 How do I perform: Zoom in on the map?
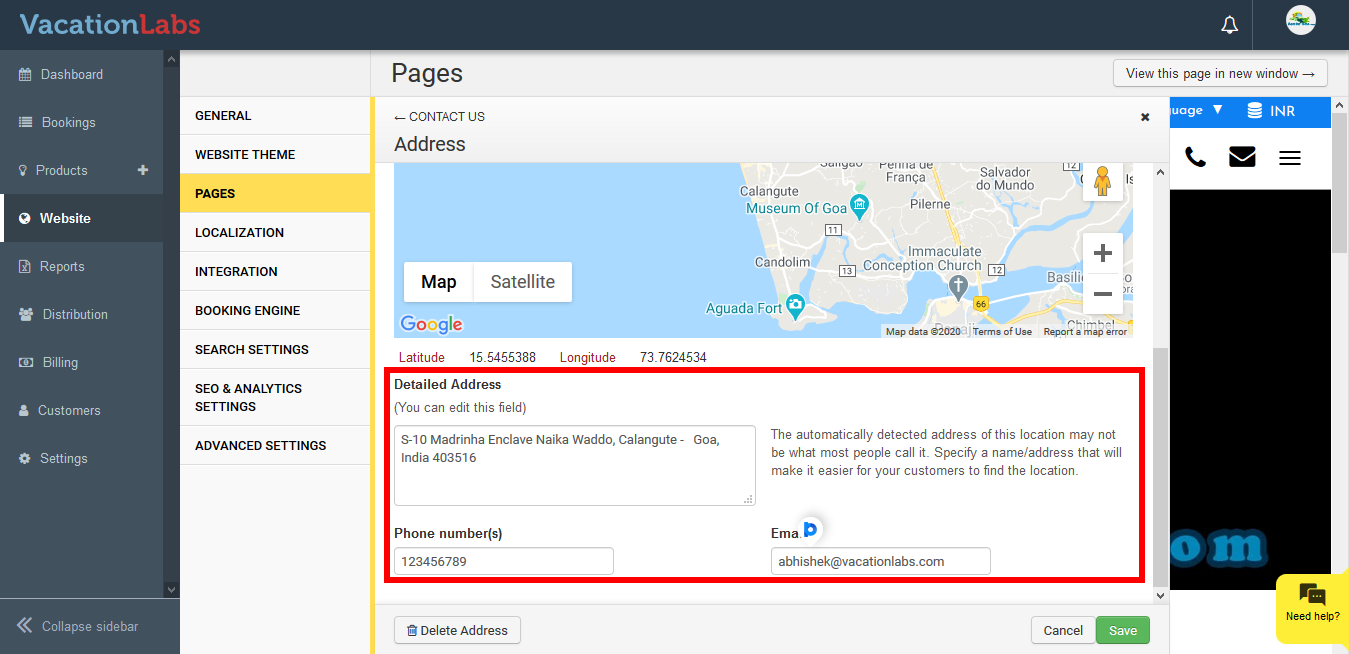pyautogui.click(x=1103, y=253)
